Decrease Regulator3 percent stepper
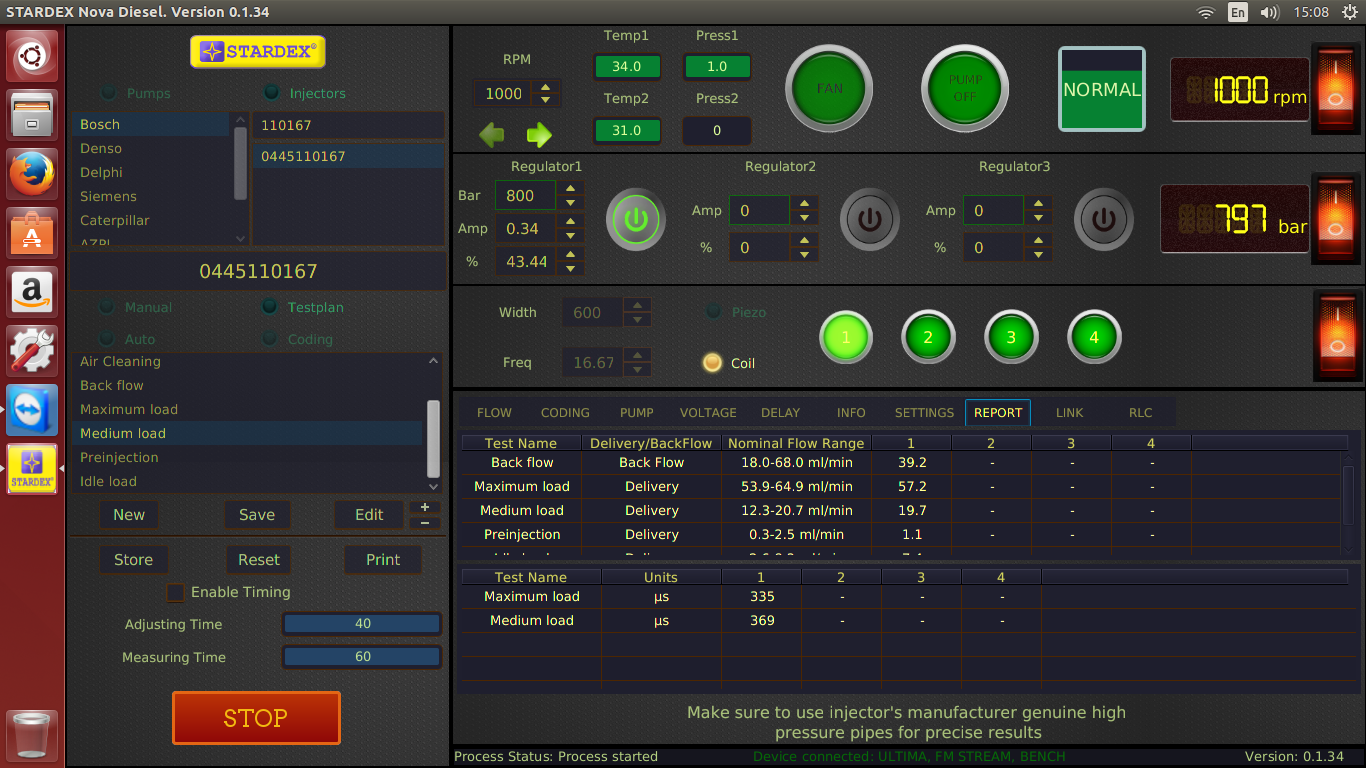The image size is (1366, 768). click(1038, 254)
